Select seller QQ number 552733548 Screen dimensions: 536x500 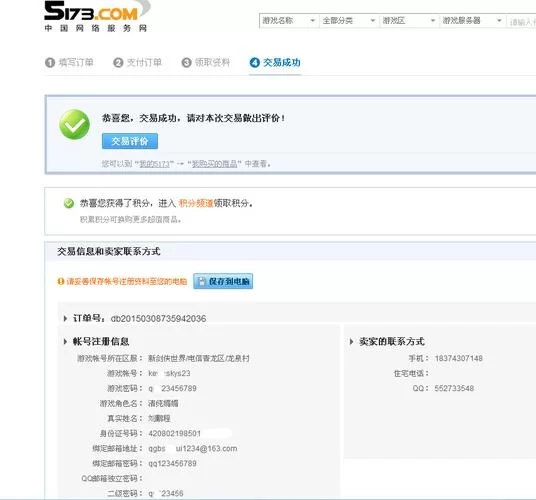pos(454,389)
